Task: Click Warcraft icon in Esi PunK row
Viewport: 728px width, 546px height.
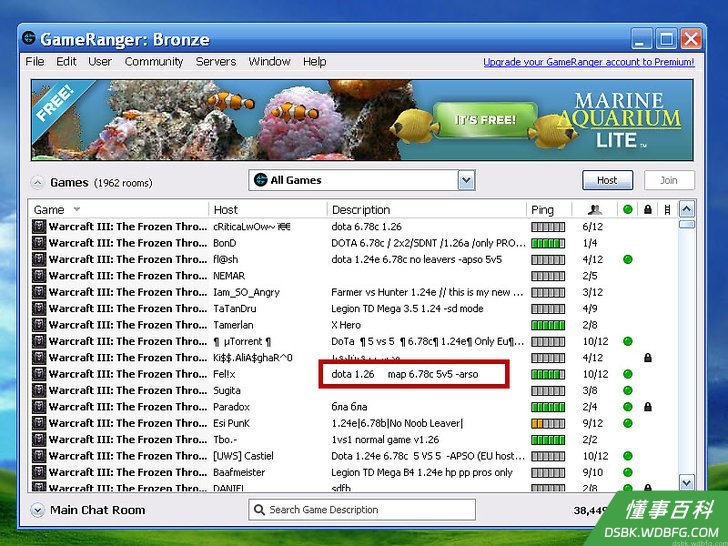Action: tap(39, 423)
